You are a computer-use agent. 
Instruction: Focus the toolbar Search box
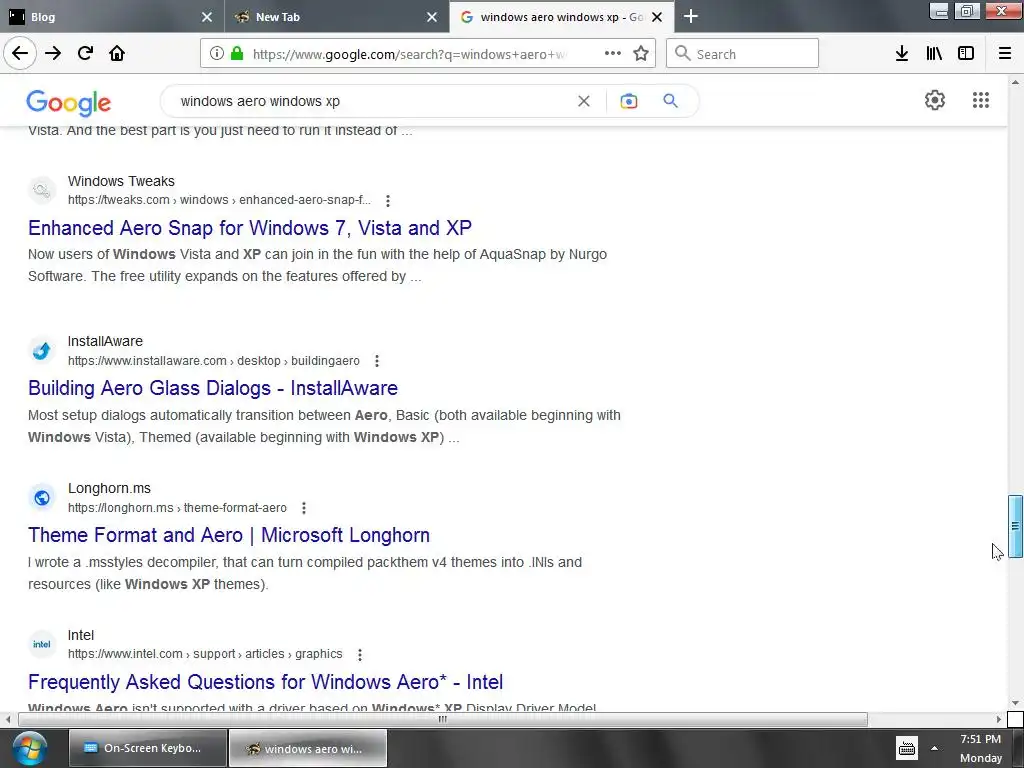pyautogui.click(x=742, y=53)
